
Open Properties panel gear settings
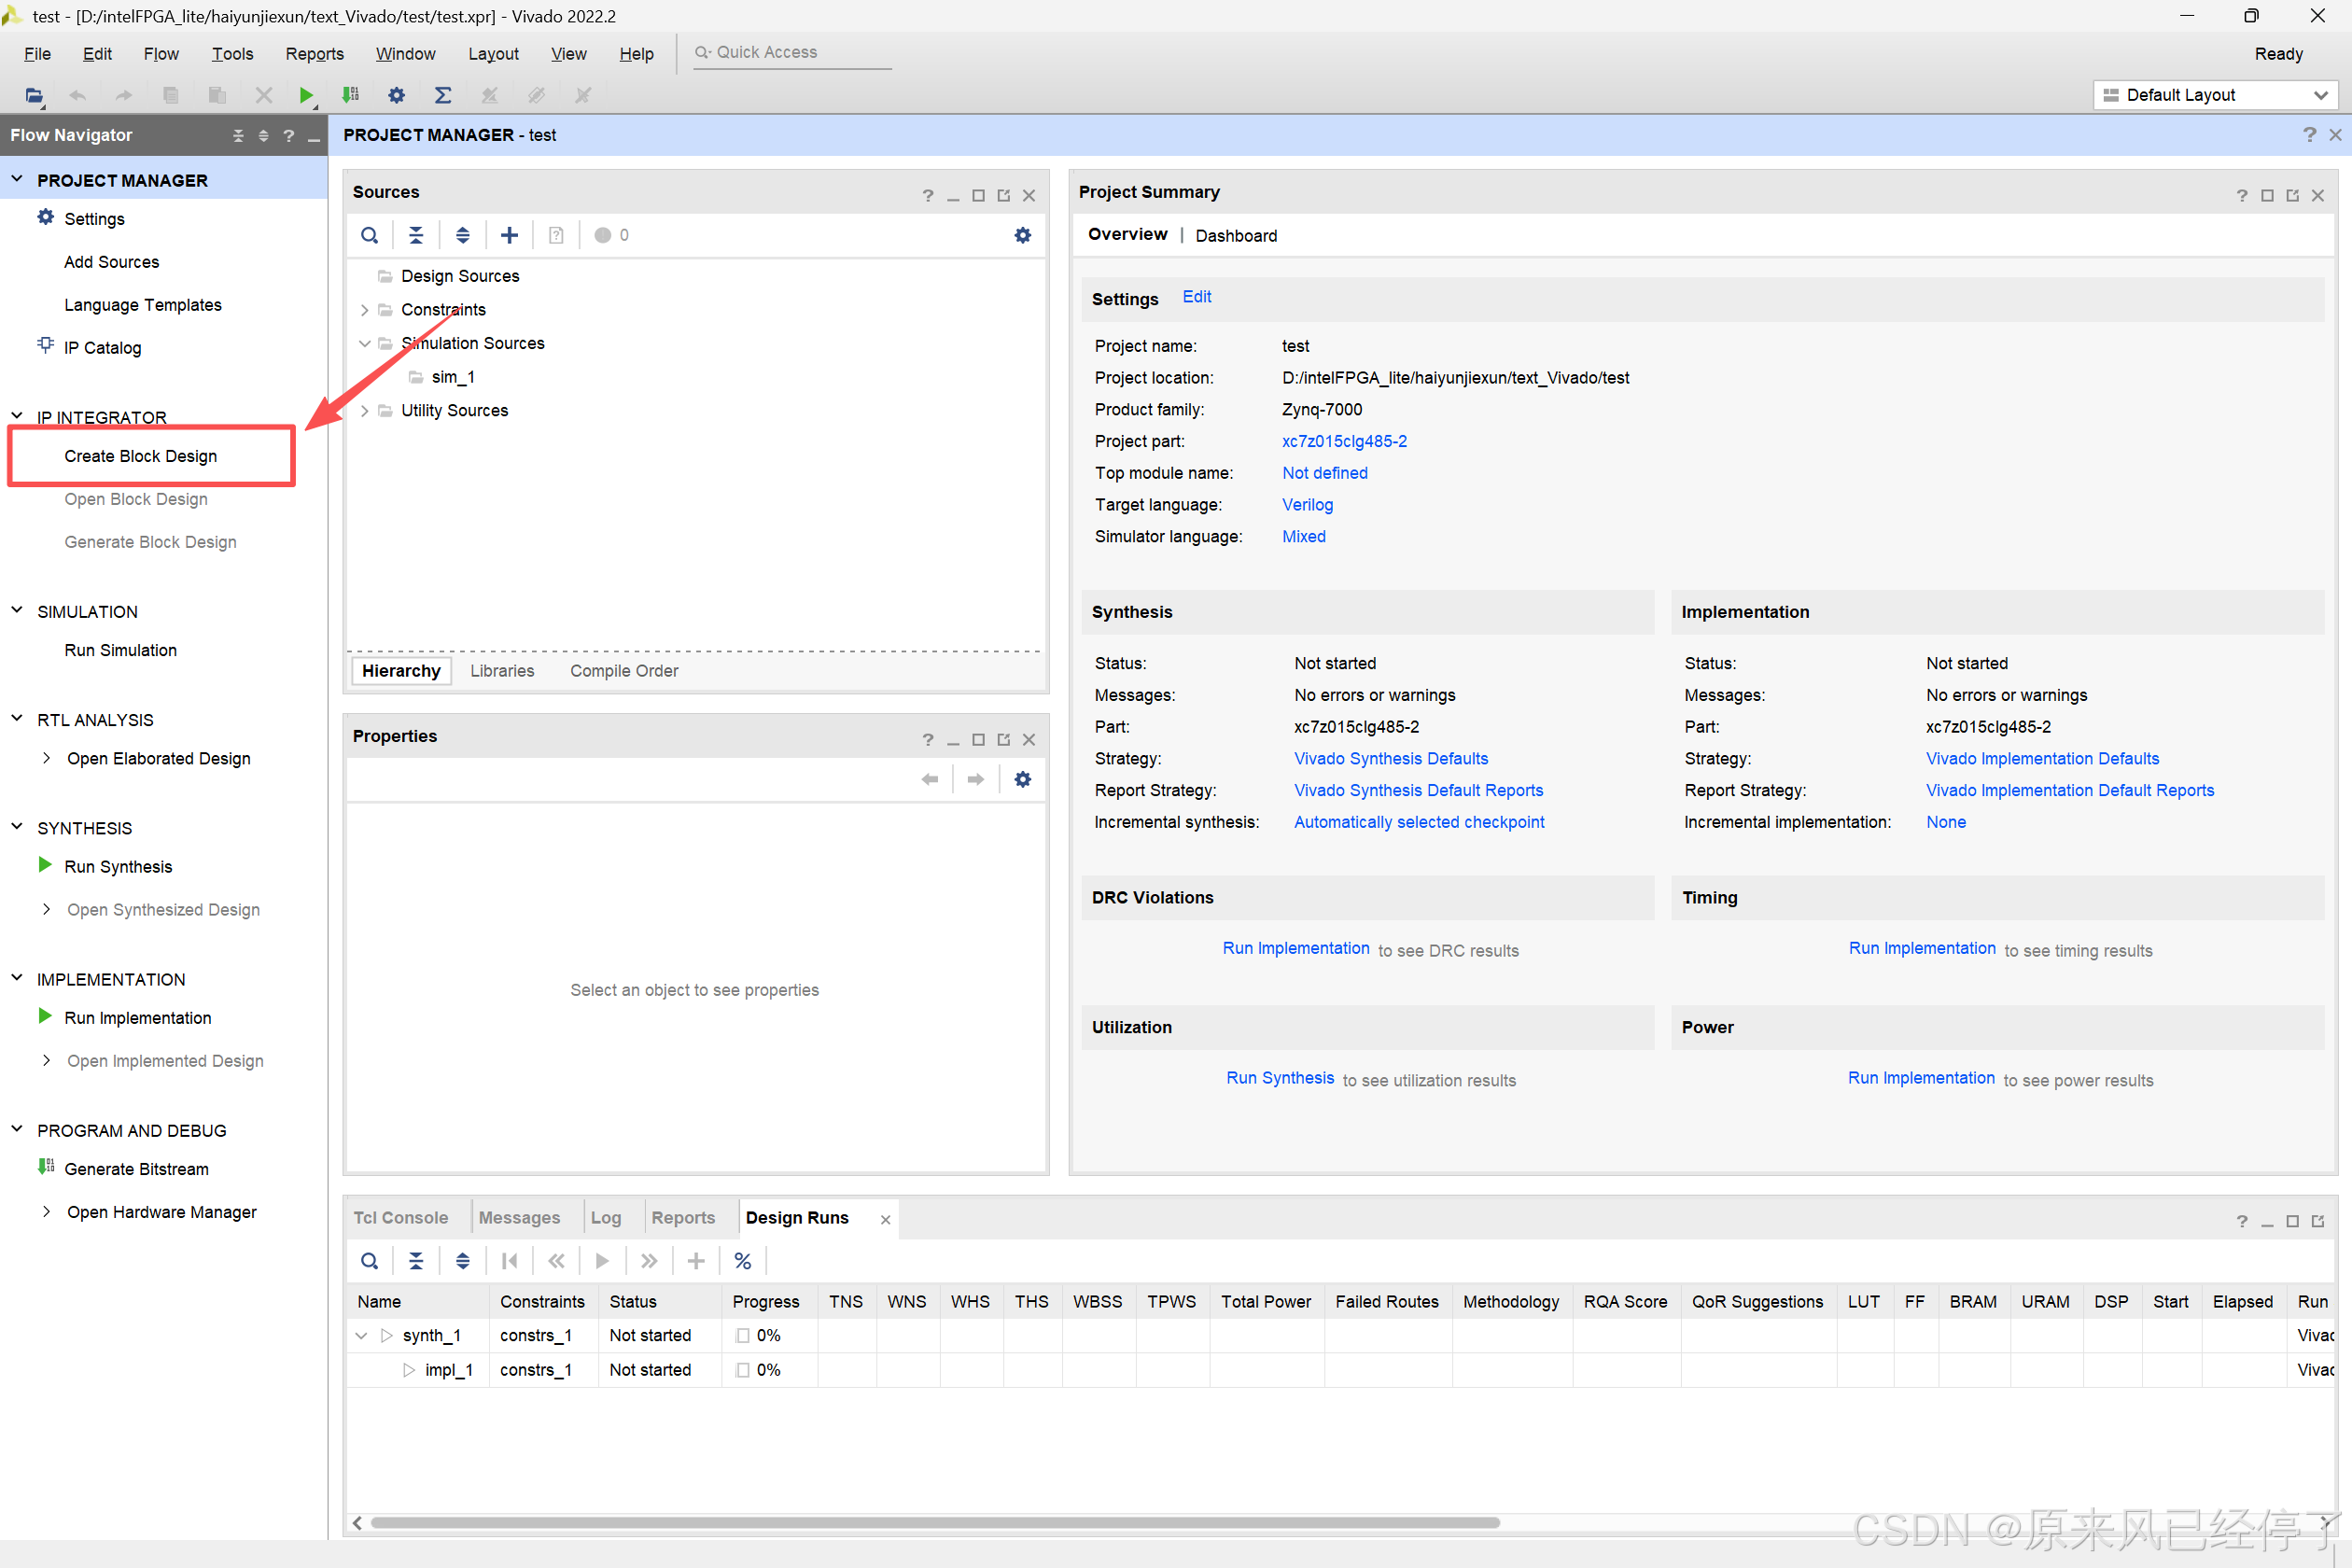[x=1022, y=779]
